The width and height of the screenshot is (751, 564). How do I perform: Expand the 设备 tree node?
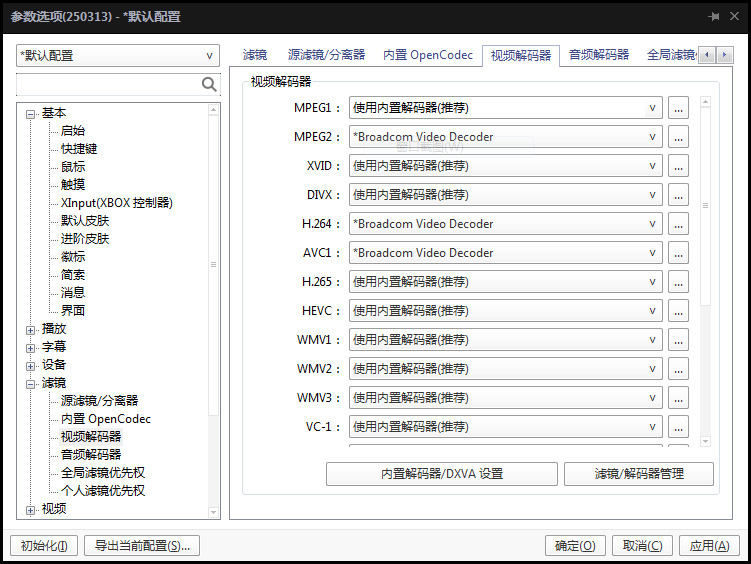(x=31, y=366)
